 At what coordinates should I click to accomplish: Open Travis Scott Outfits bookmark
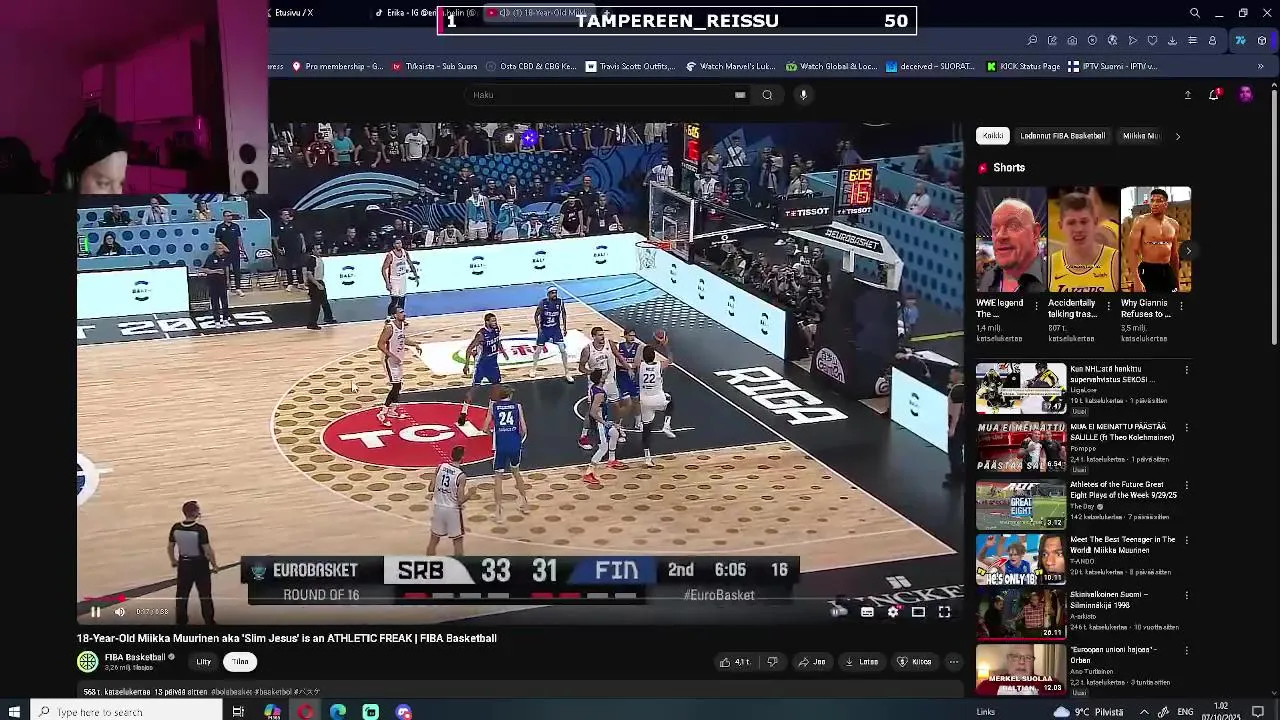click(x=631, y=67)
